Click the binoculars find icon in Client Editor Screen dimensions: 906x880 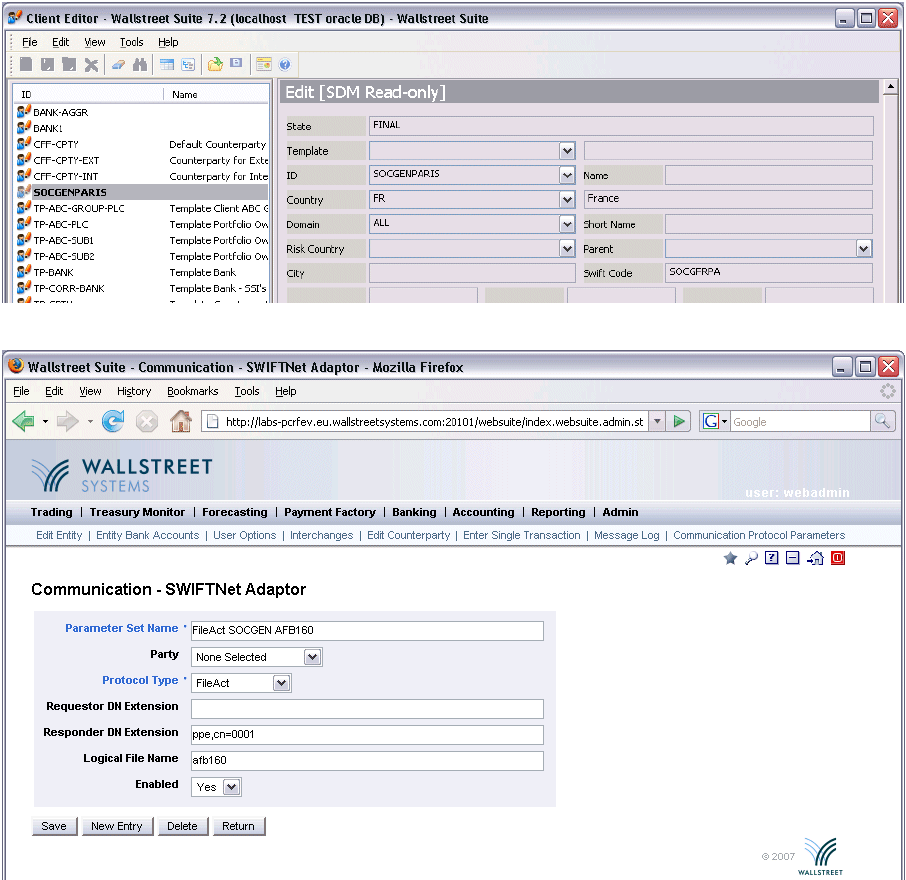(140, 64)
